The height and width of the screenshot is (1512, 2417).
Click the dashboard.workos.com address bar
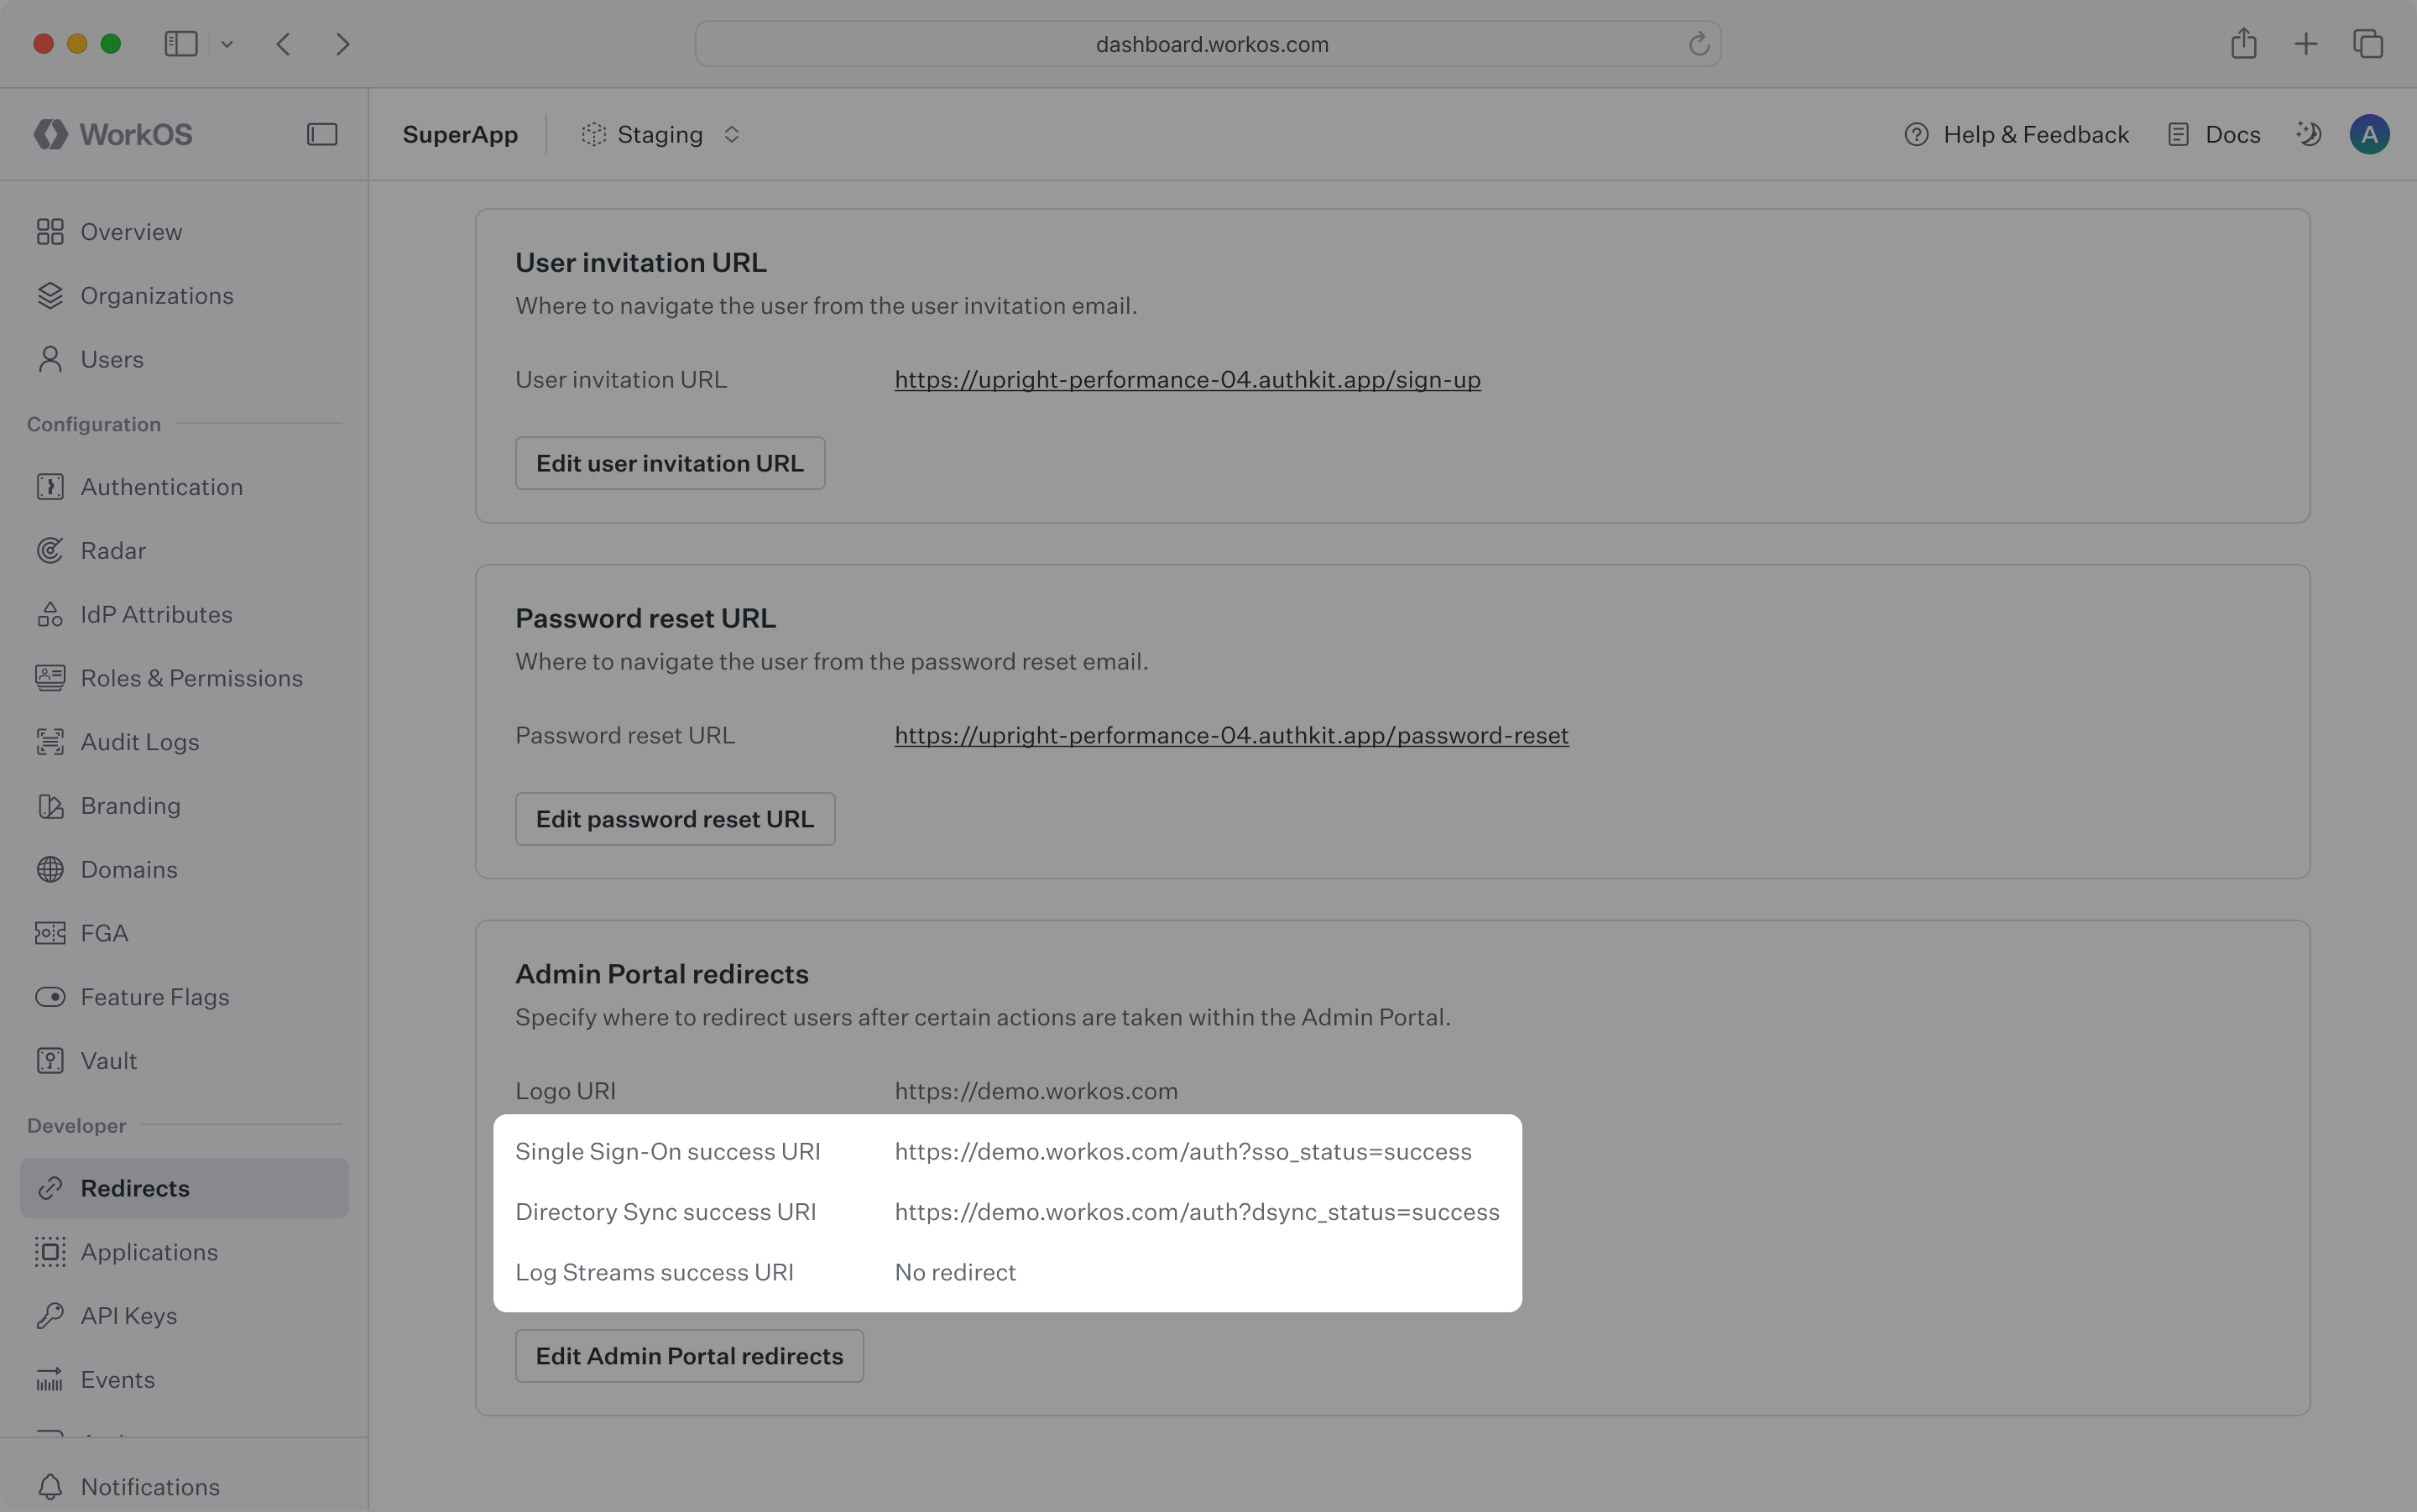(x=1210, y=44)
